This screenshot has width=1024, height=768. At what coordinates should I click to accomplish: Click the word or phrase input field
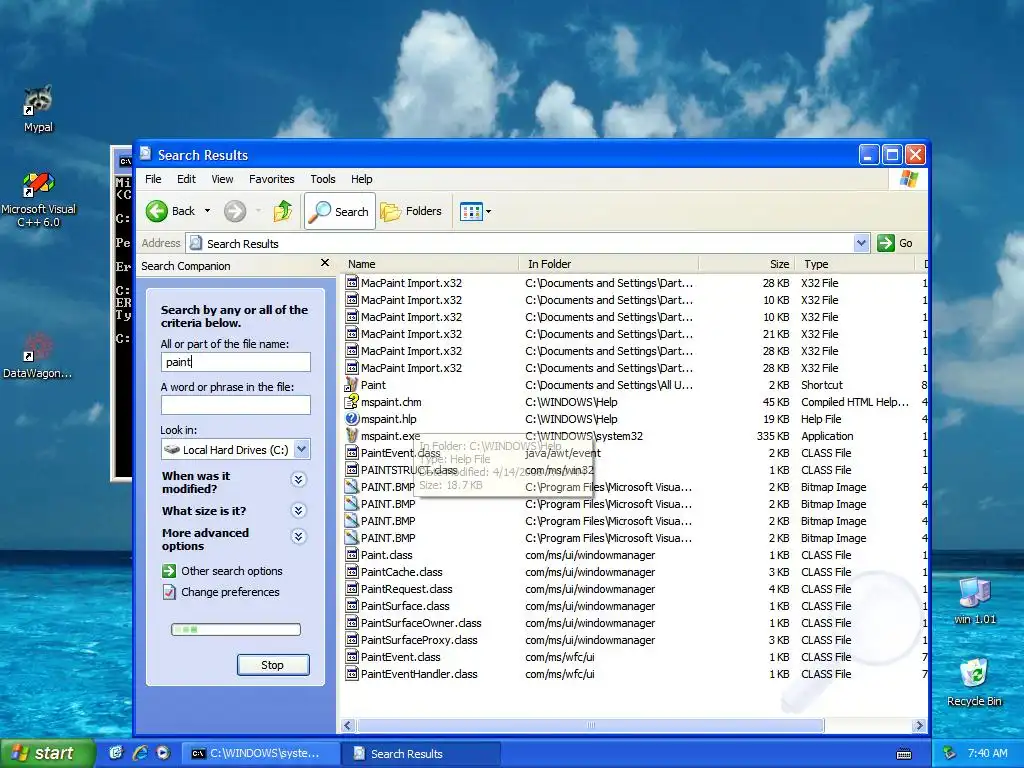coord(236,405)
